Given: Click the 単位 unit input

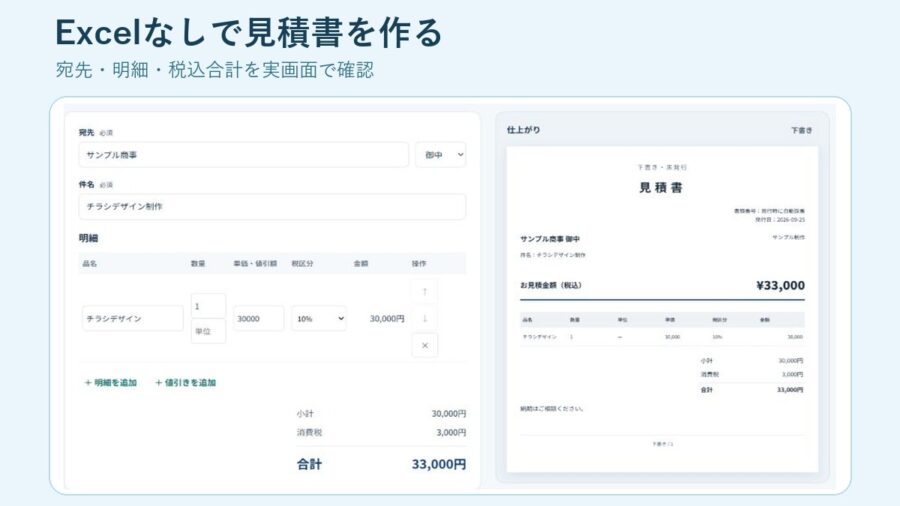Looking at the screenshot, I should [x=208, y=331].
